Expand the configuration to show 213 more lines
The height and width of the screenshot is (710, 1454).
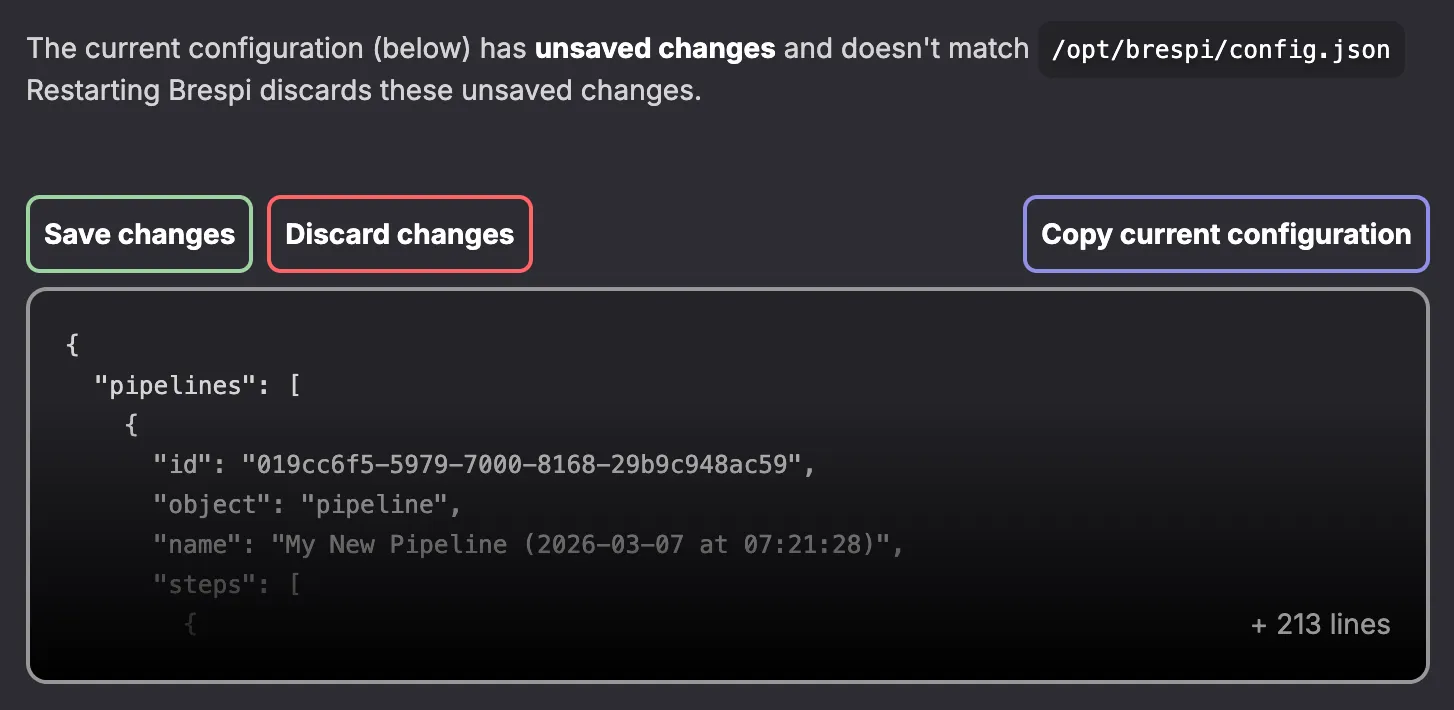tap(1319, 624)
